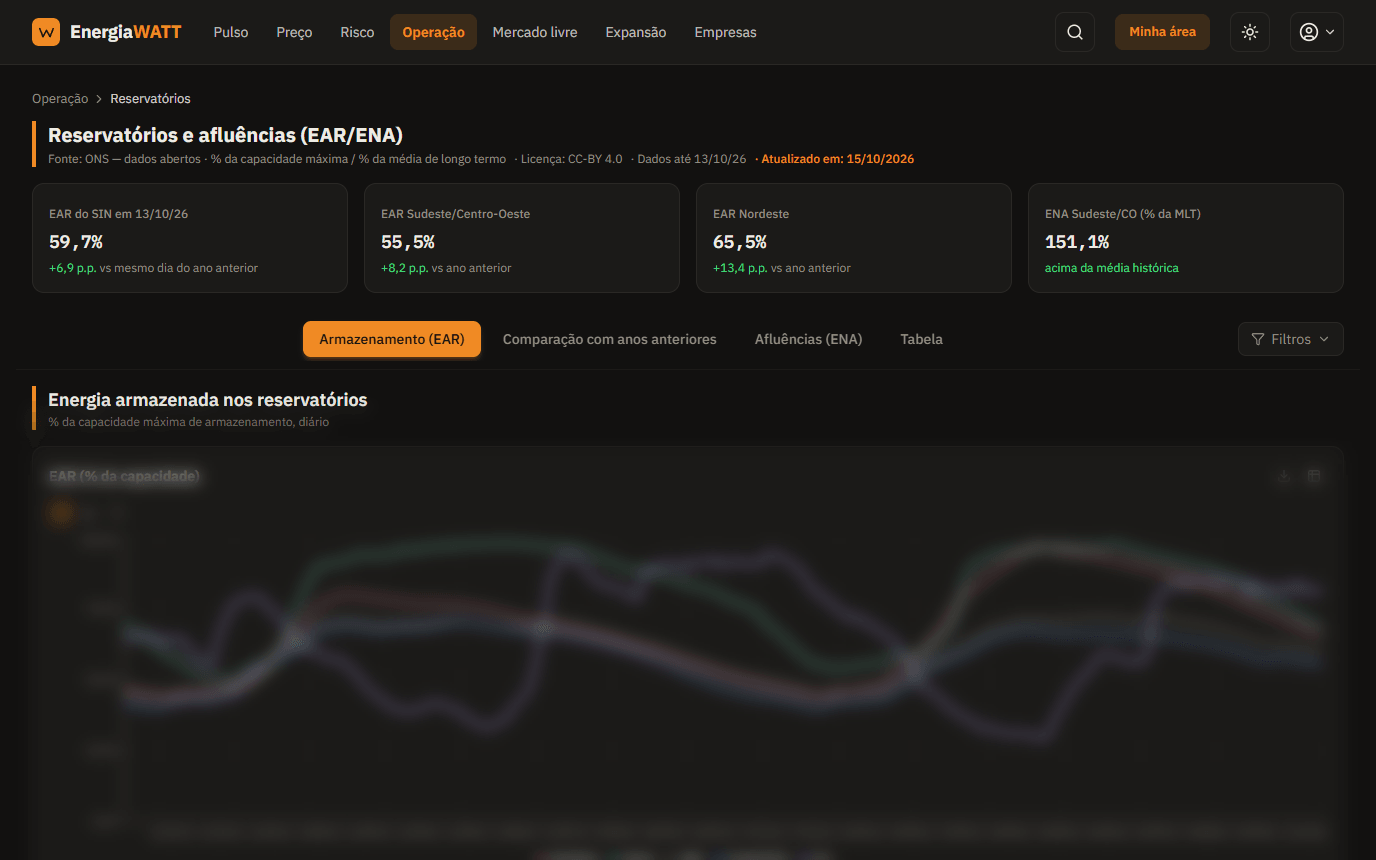Click 'Atualizado em: 15/10/2026' text

(x=838, y=159)
